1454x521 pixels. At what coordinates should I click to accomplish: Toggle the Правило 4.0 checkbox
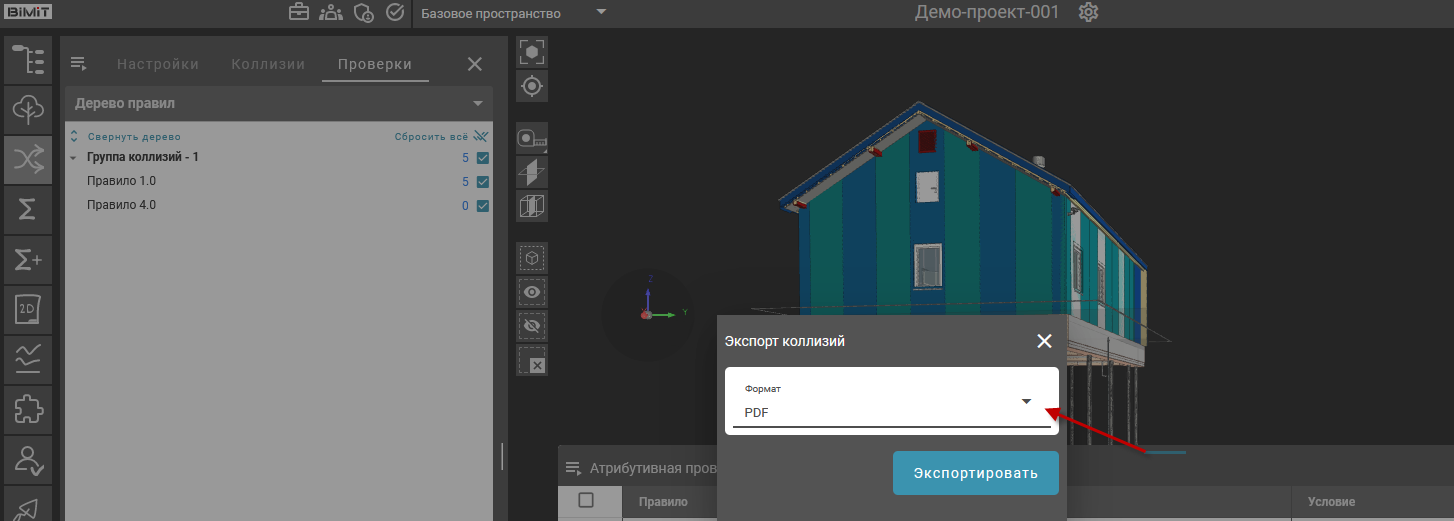pyautogui.click(x=483, y=206)
